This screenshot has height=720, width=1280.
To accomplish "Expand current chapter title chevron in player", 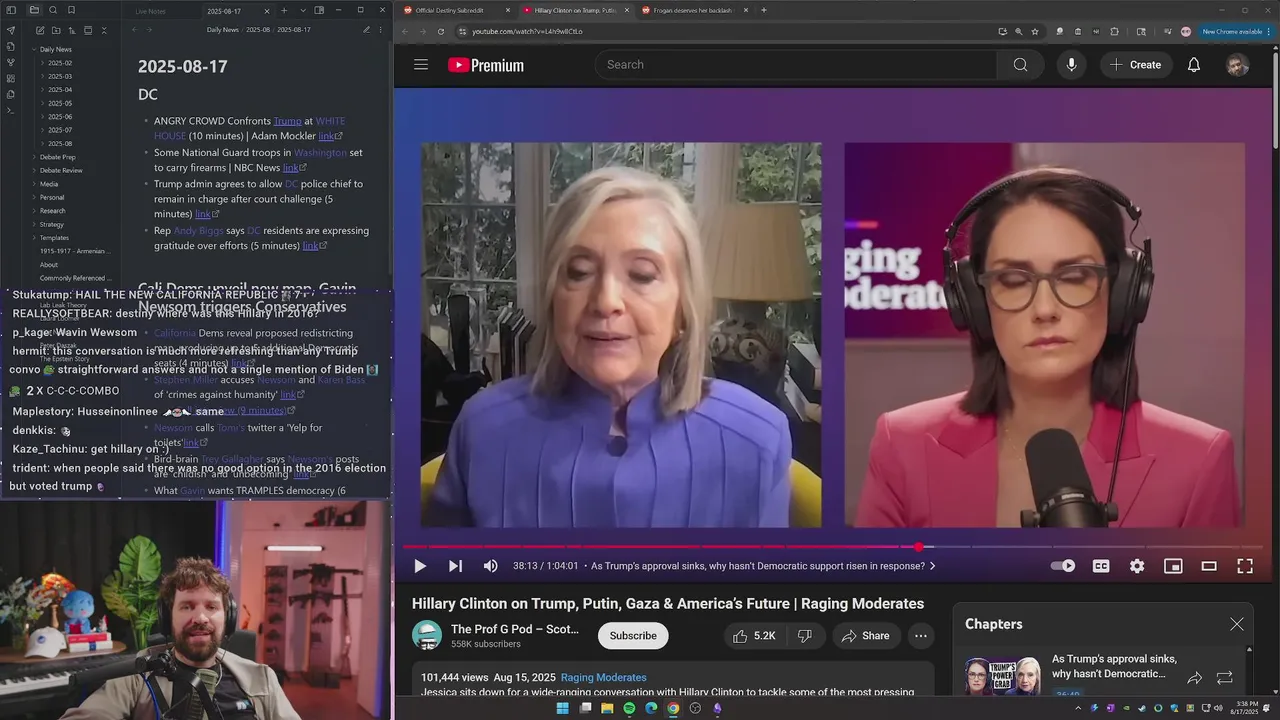I will 933,566.
